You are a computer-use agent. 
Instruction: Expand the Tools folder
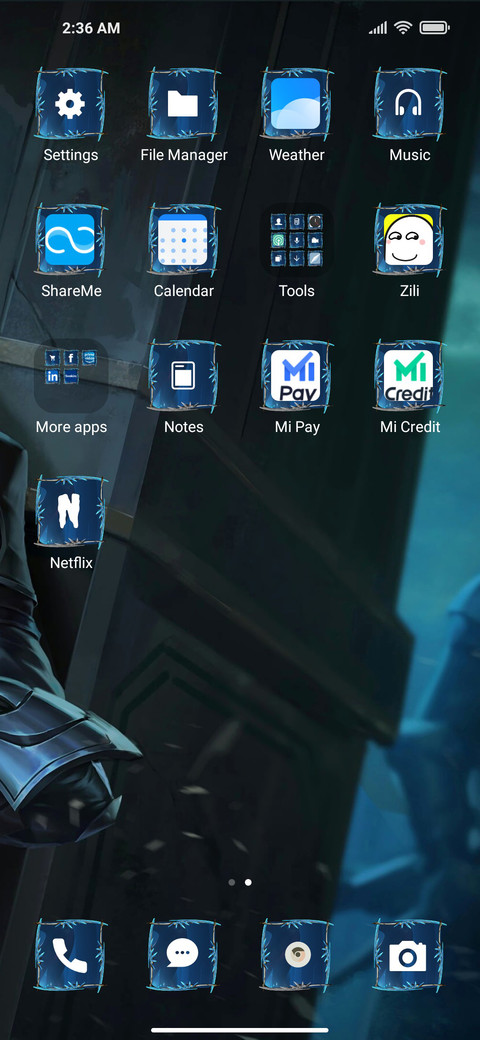(296, 240)
